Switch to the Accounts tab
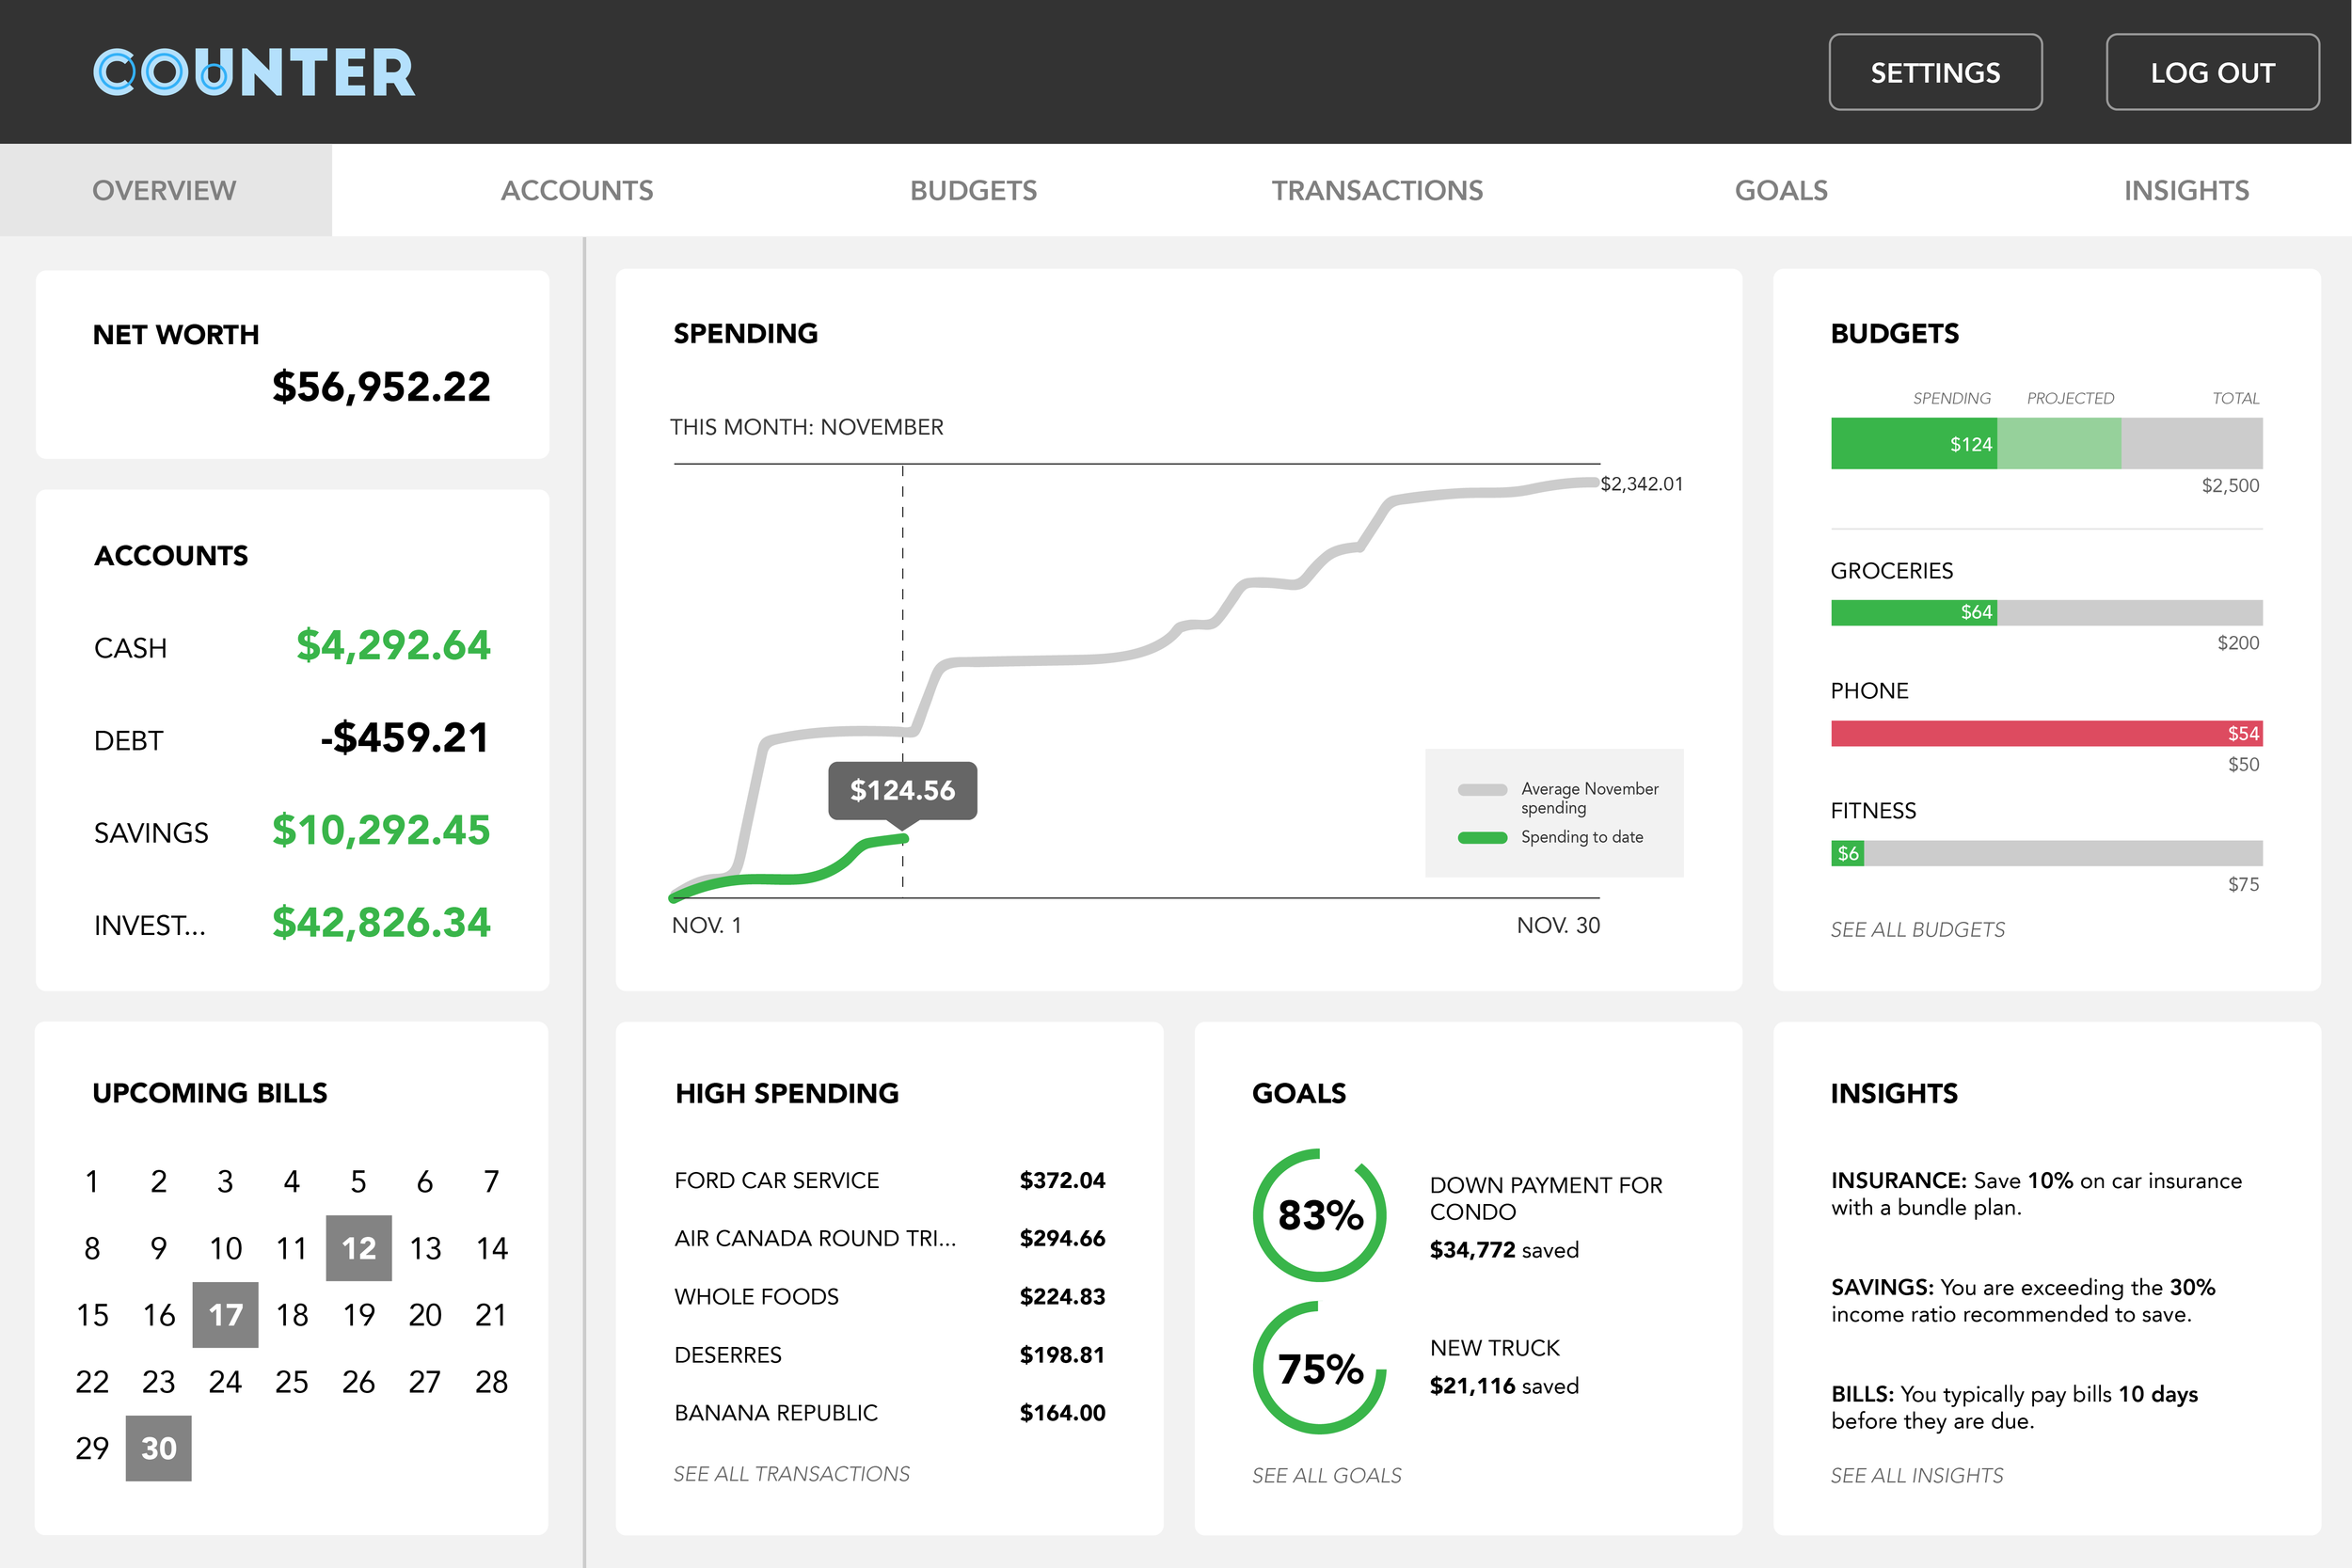Screen dimensions: 2352x1568 577,190
